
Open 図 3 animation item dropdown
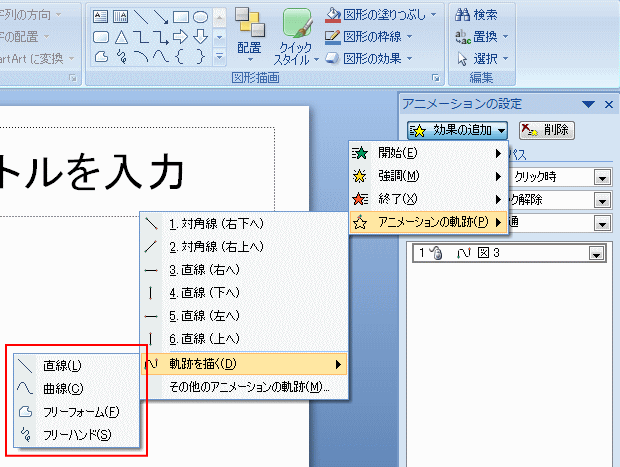click(597, 253)
